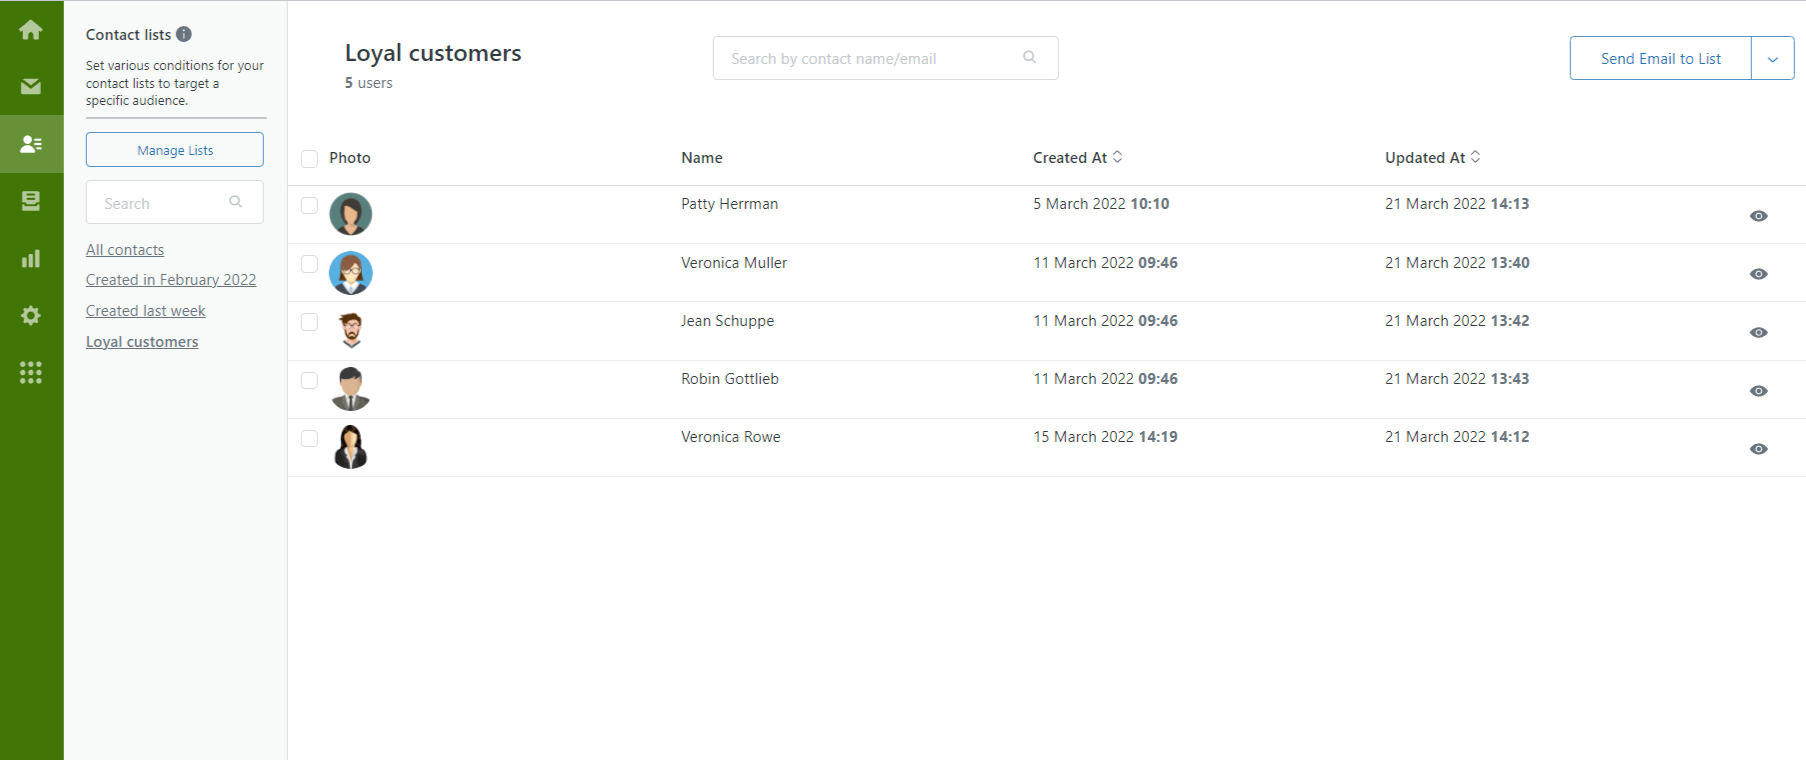The width and height of the screenshot is (1806, 760).
Task: Check the box for Jean Schuppe
Action: pyautogui.click(x=310, y=322)
